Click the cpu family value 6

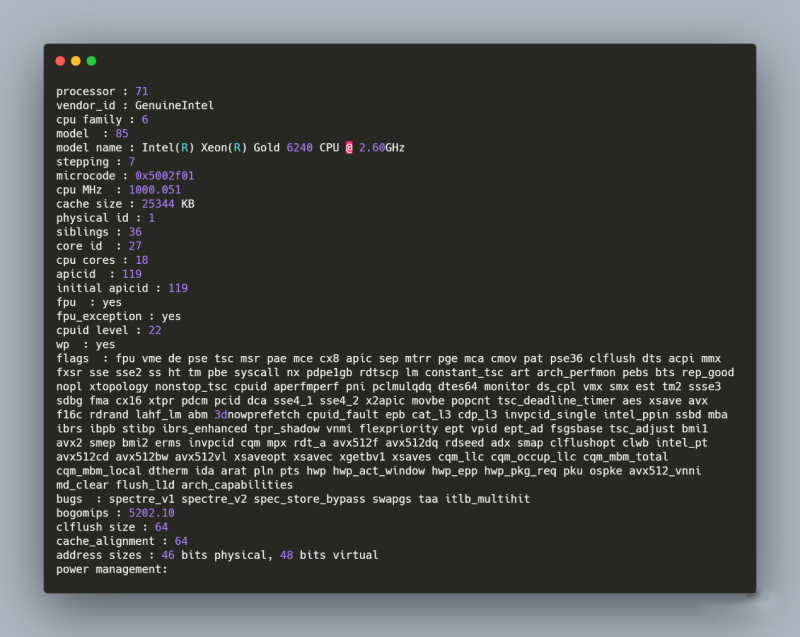pos(145,119)
